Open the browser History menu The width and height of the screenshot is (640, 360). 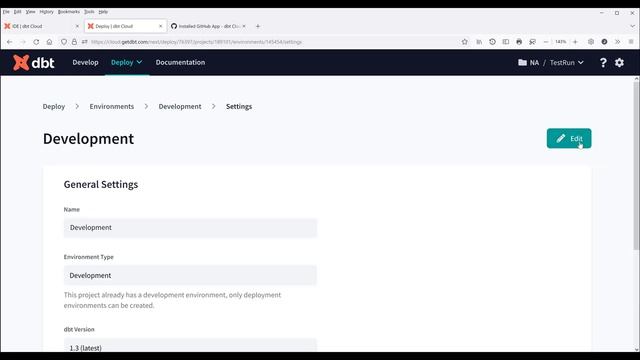point(47,12)
